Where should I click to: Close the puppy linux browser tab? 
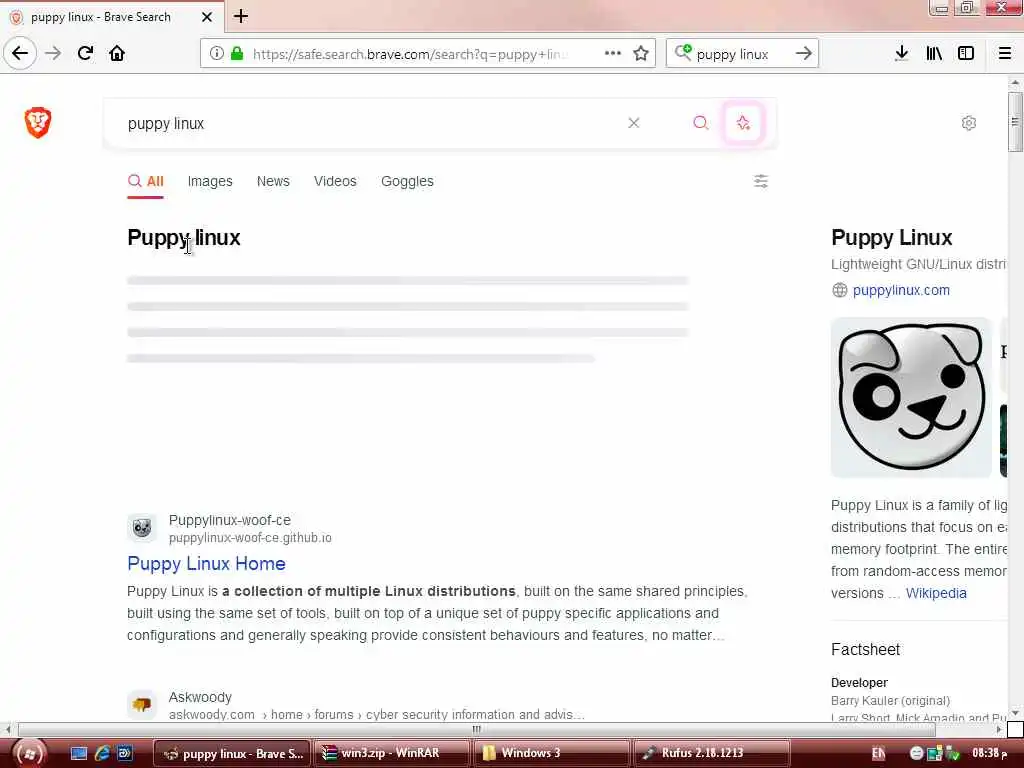click(206, 17)
